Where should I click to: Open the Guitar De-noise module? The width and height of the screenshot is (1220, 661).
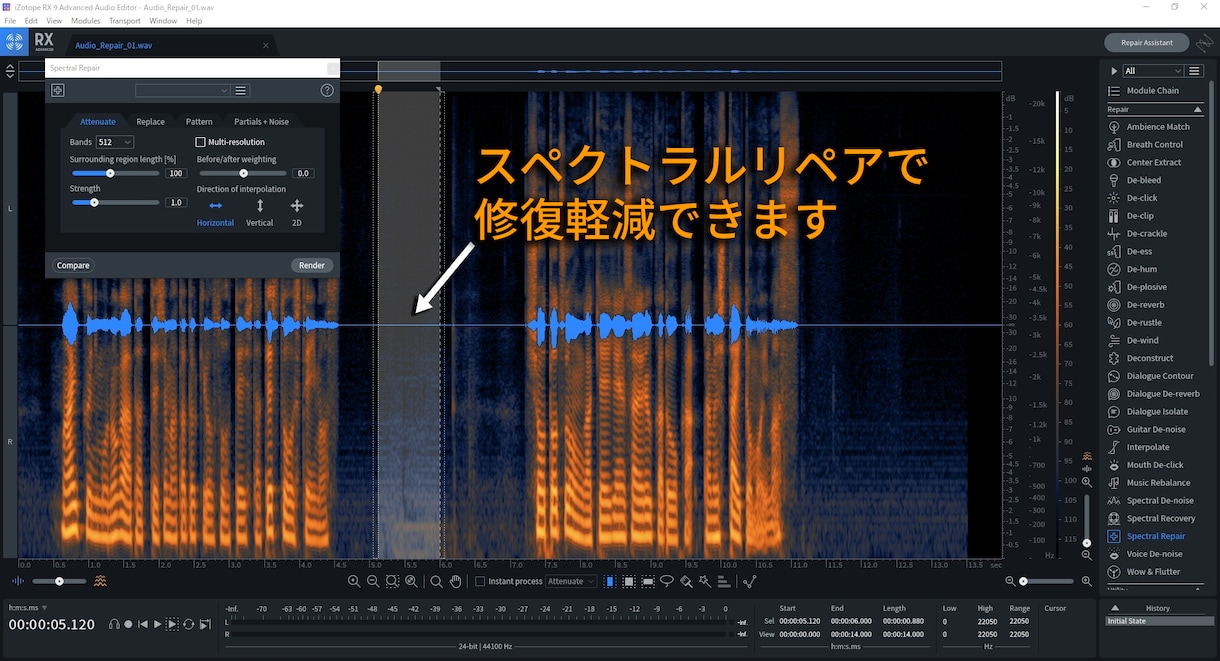(x=1155, y=429)
